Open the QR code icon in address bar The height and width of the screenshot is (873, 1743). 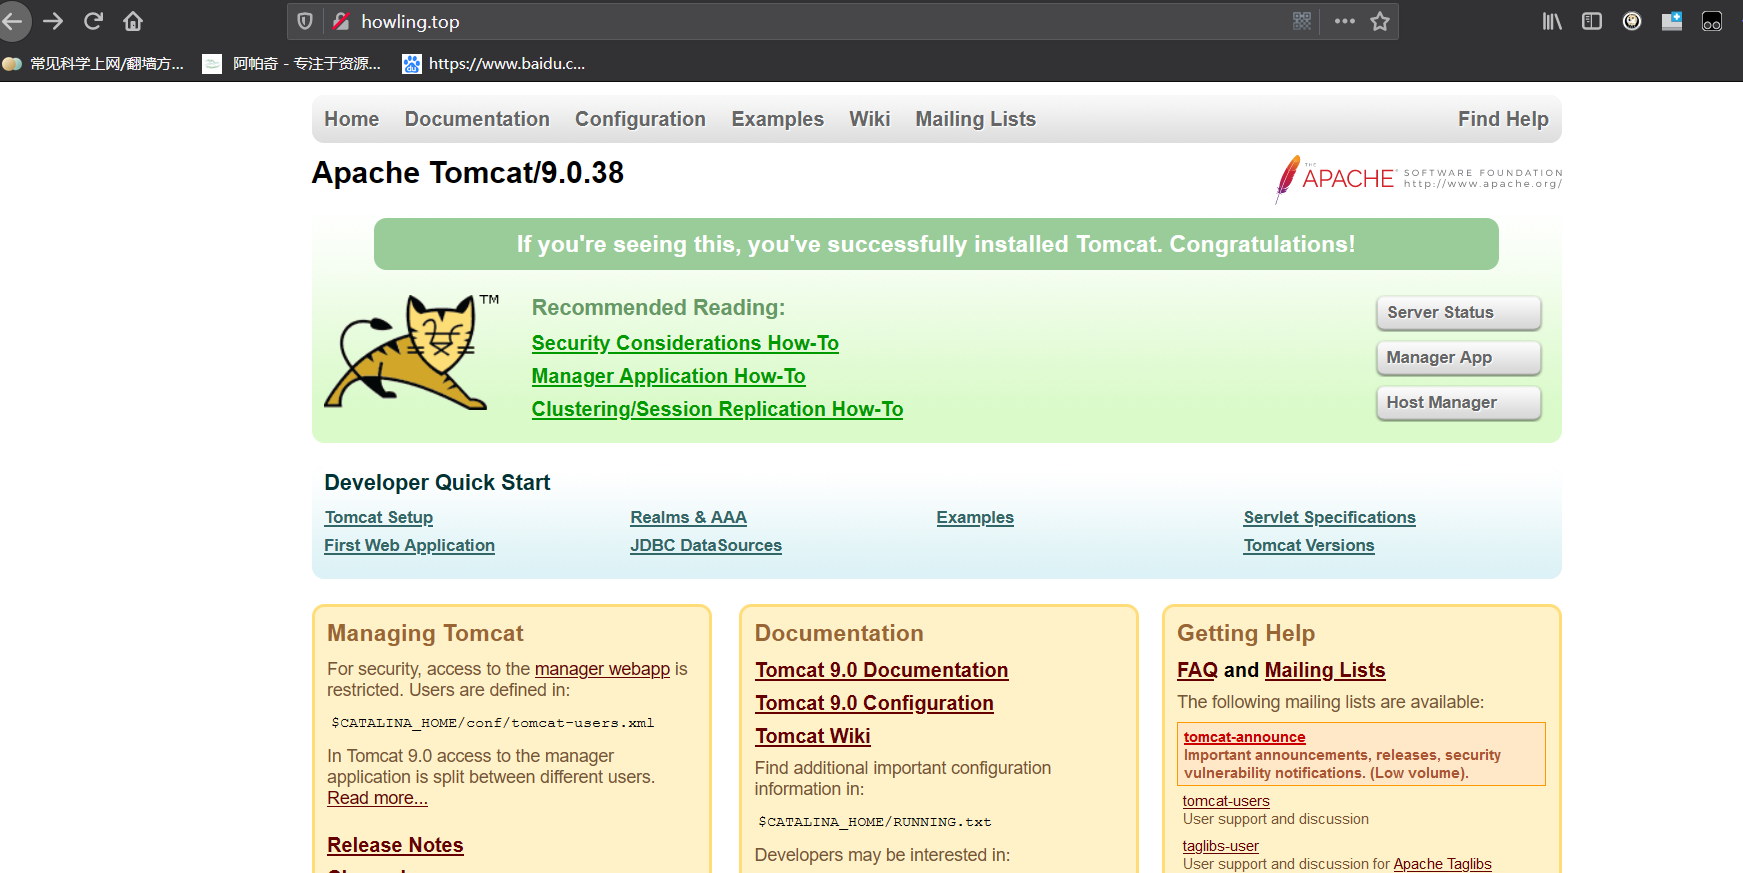(1302, 21)
